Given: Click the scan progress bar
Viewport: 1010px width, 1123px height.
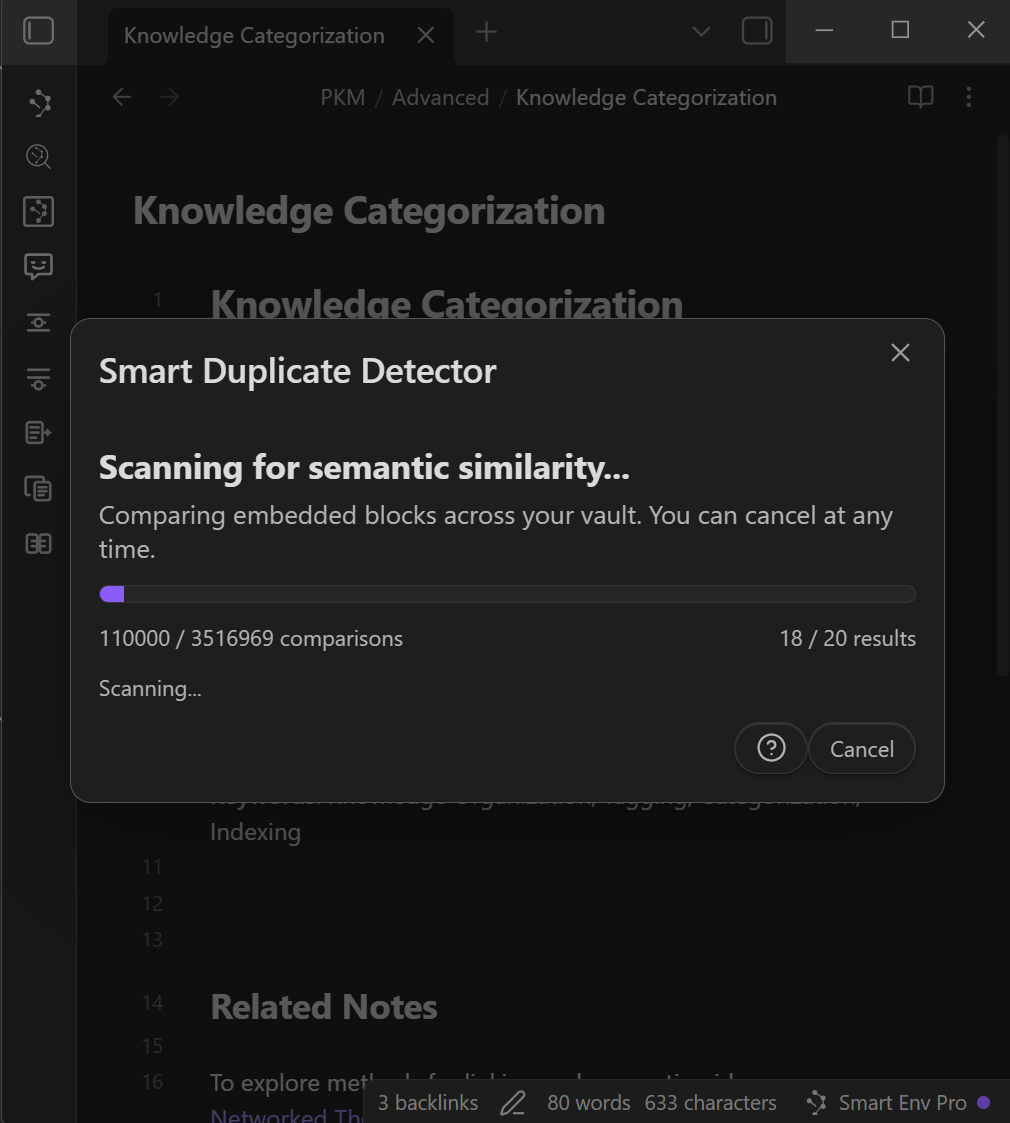Looking at the screenshot, I should click(507, 594).
